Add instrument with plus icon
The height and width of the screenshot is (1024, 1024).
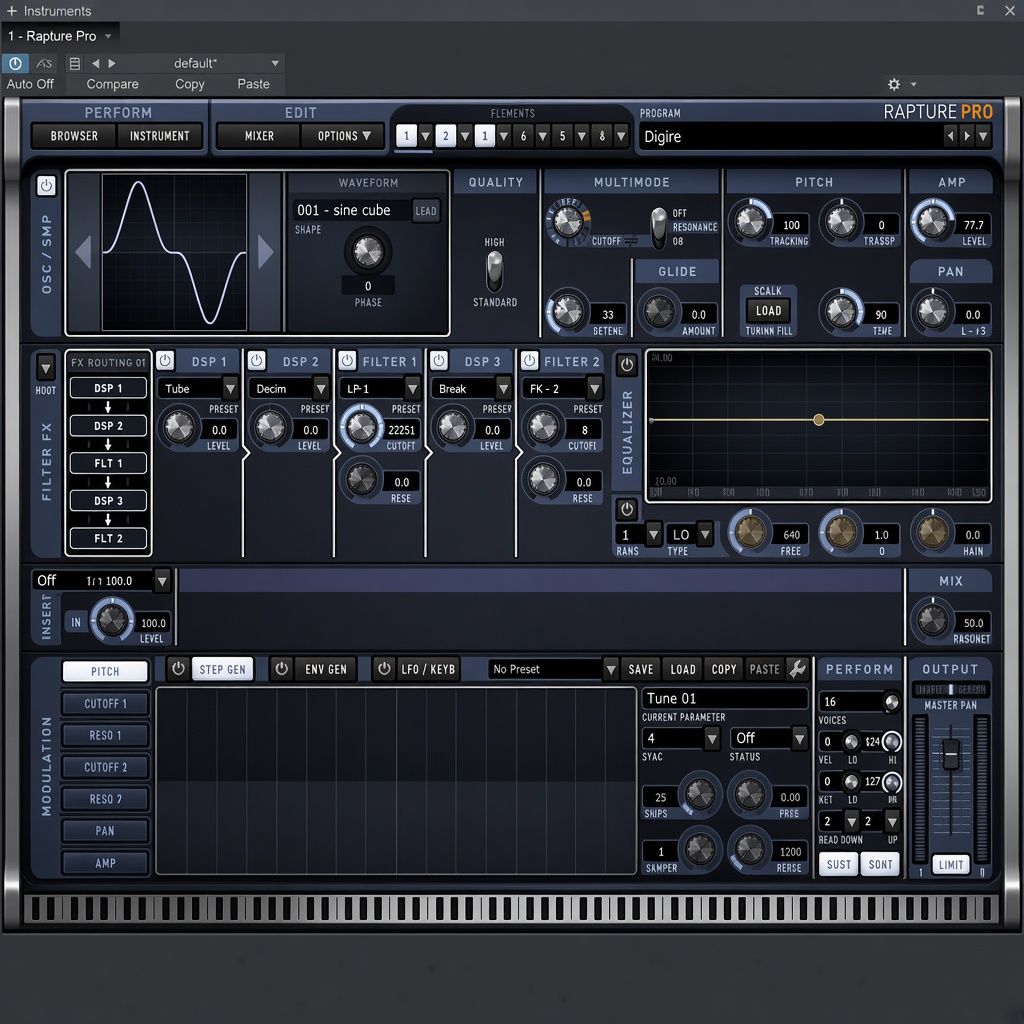pyautogui.click(x=12, y=11)
